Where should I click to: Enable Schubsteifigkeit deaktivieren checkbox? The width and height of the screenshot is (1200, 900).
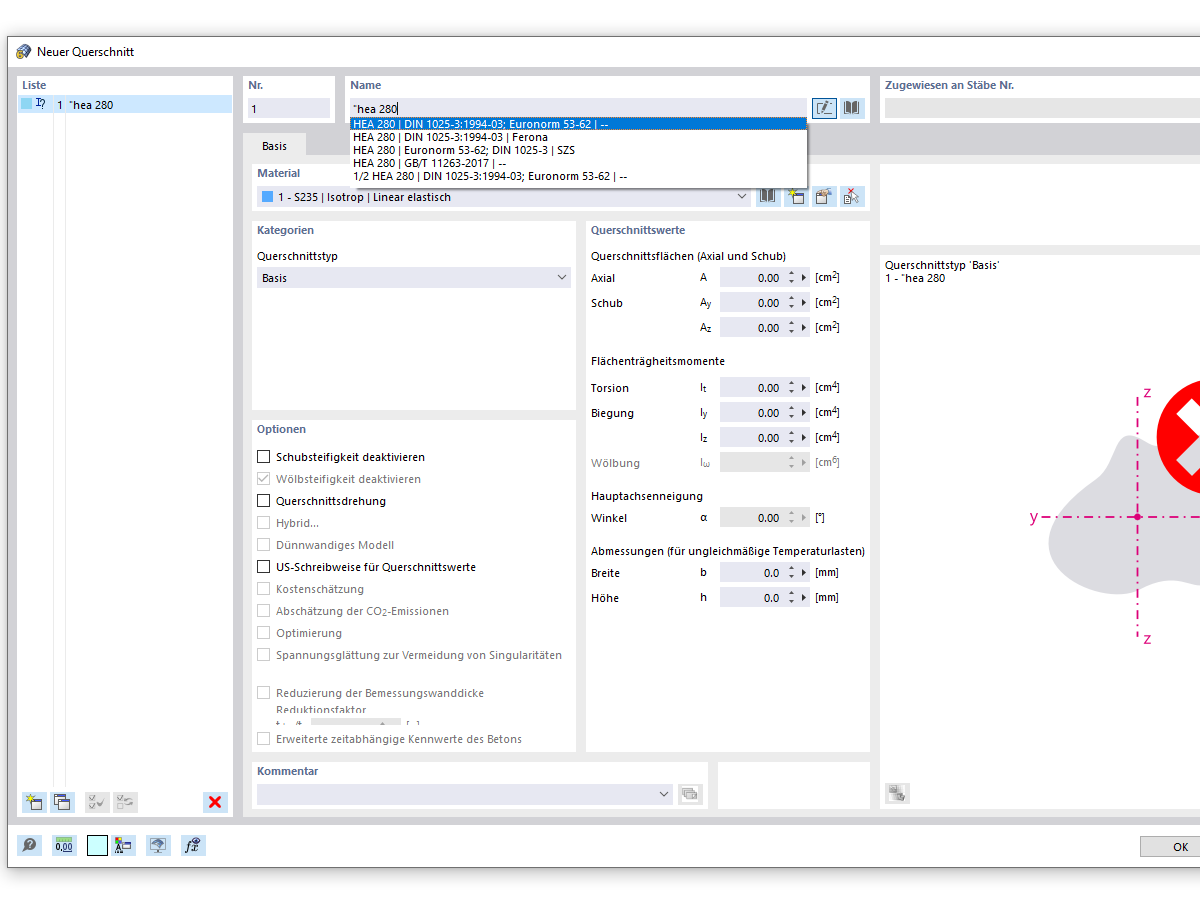click(x=264, y=457)
